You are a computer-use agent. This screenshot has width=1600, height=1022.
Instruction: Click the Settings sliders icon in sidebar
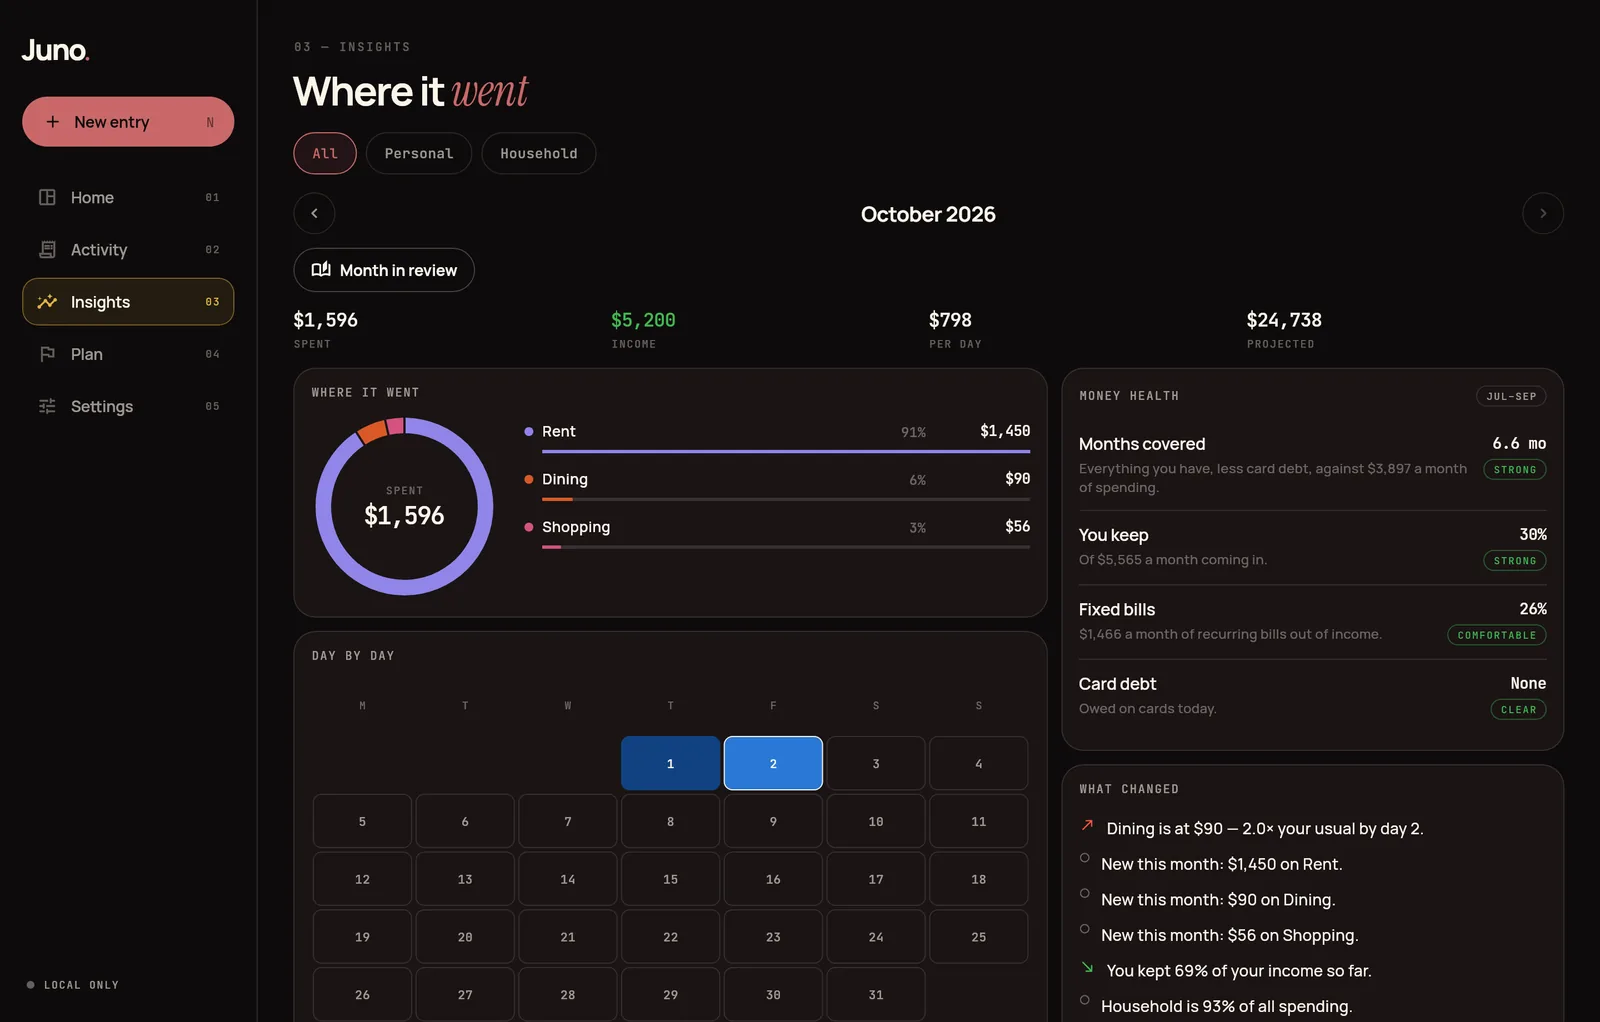[47, 406]
